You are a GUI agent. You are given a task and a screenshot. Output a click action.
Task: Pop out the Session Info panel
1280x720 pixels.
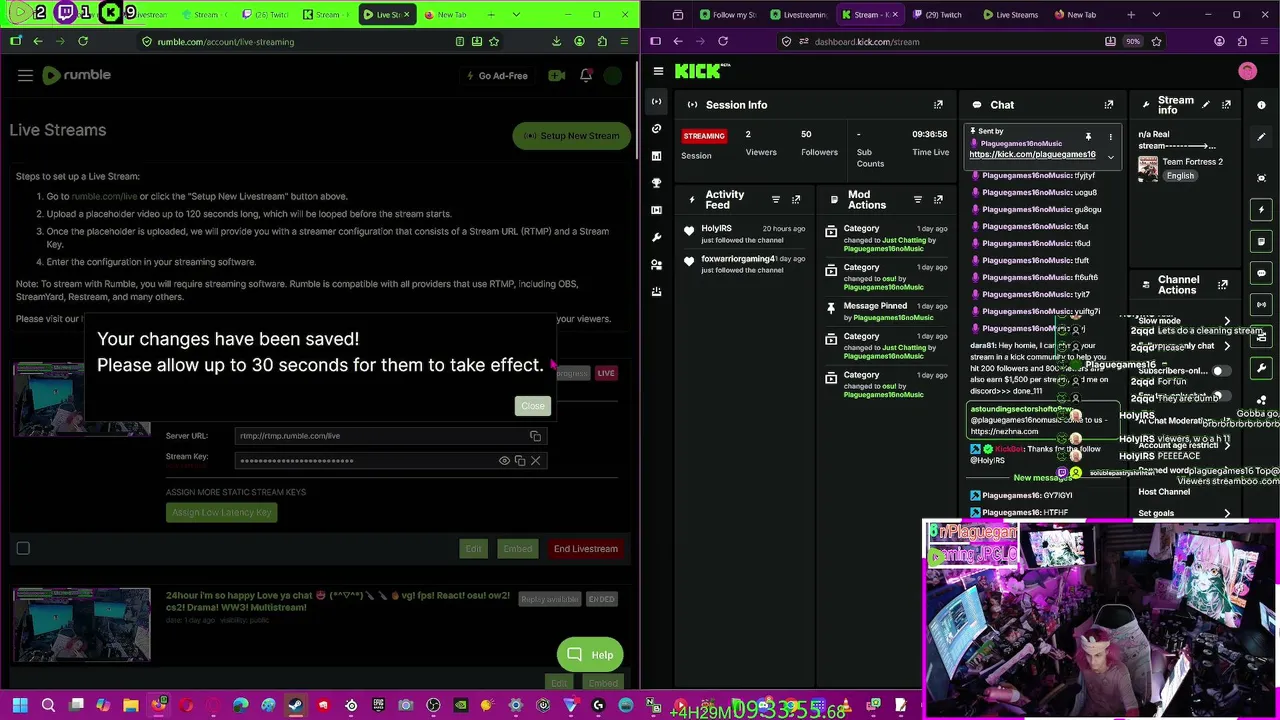(938, 105)
